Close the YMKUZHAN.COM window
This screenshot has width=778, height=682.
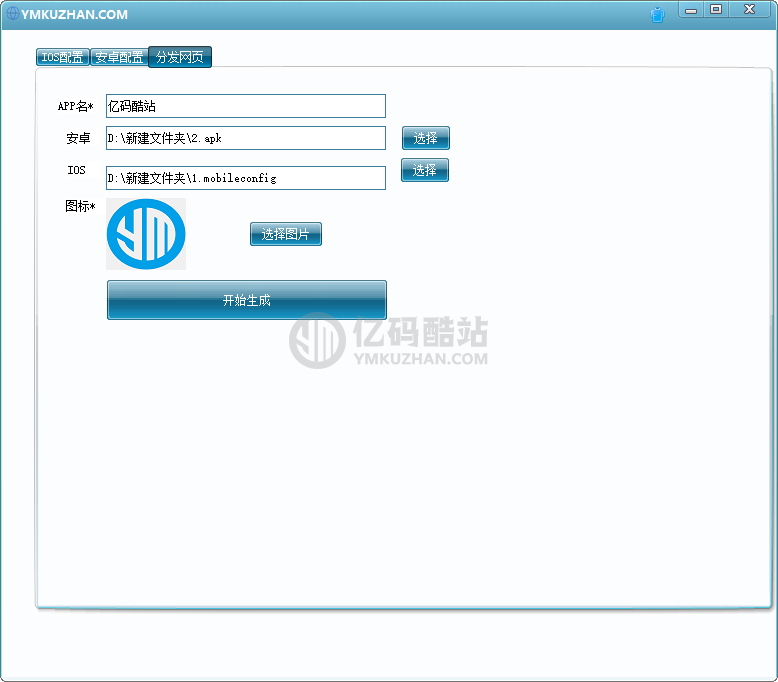pos(749,9)
